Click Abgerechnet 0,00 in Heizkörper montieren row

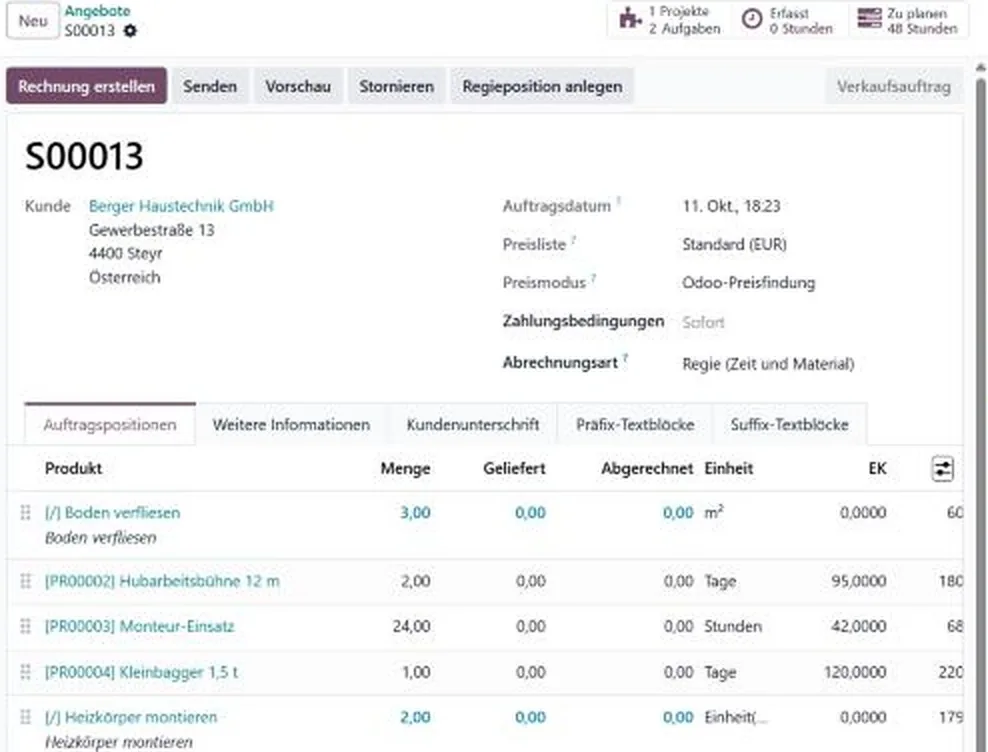click(x=678, y=717)
